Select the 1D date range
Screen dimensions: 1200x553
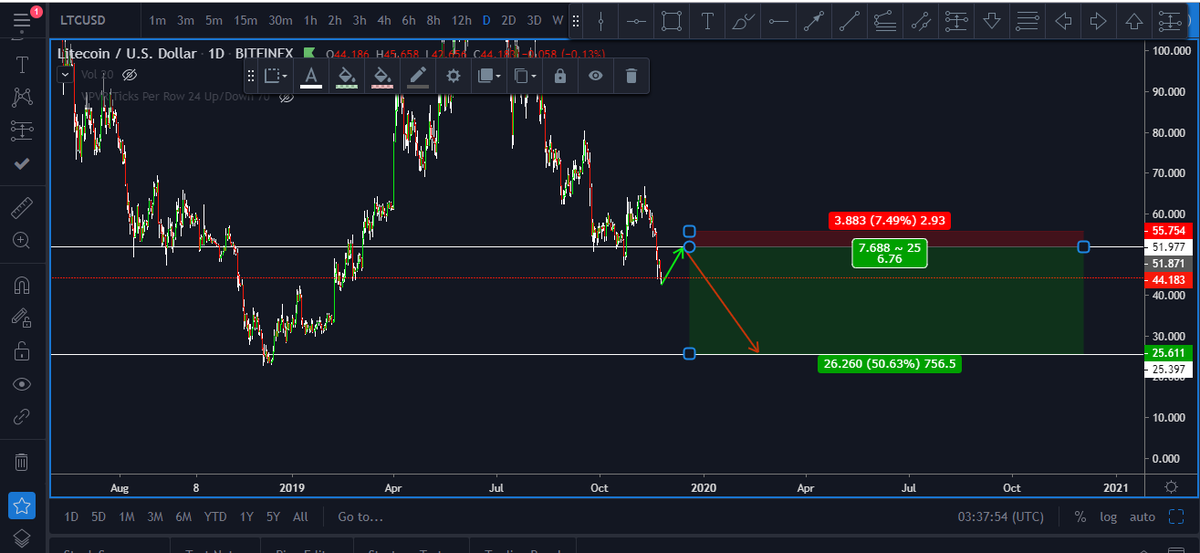tap(71, 517)
